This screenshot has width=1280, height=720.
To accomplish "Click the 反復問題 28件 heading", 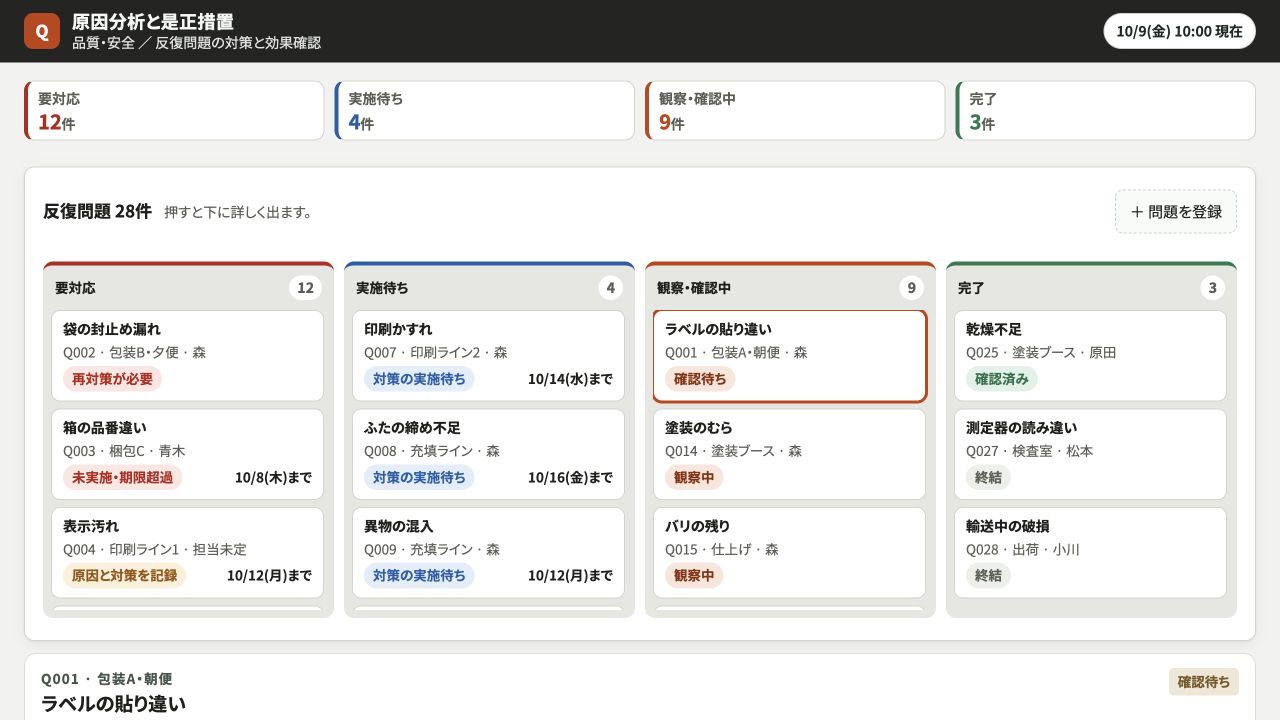I will tap(97, 211).
